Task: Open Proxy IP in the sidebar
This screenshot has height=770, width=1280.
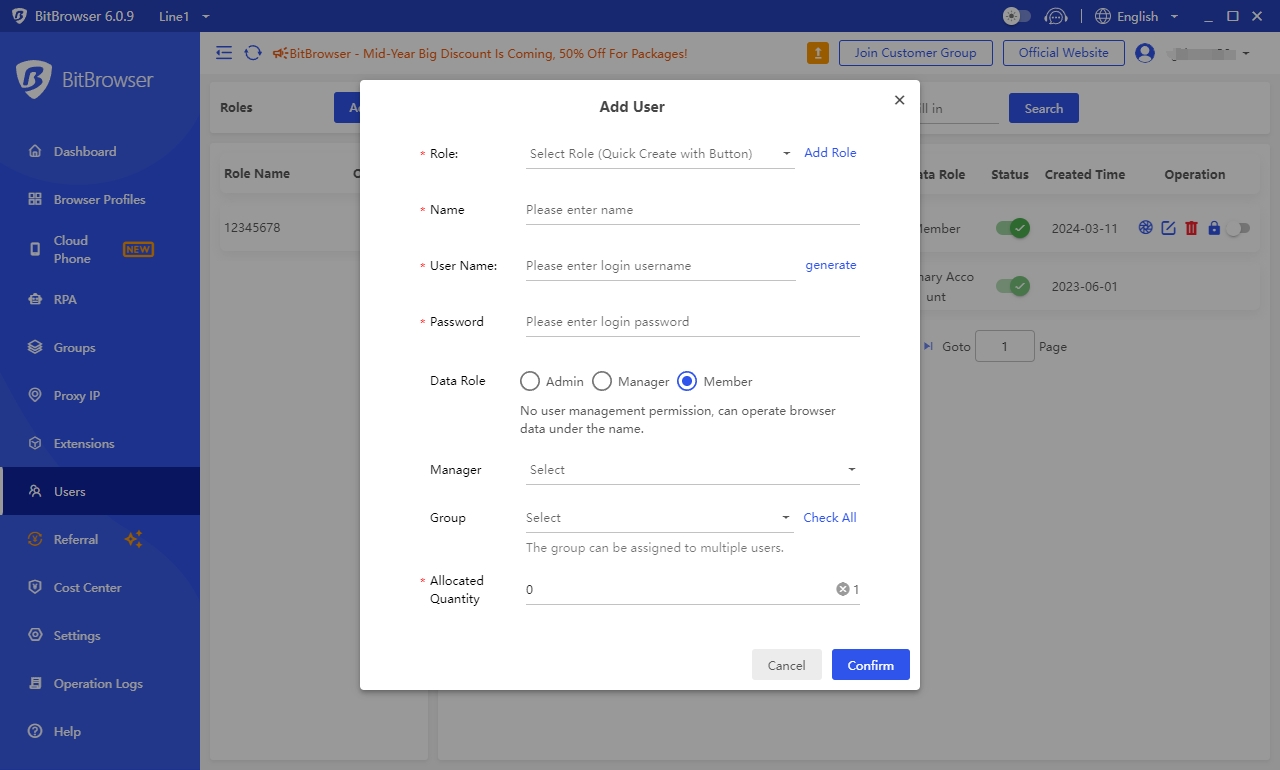Action: point(100,396)
